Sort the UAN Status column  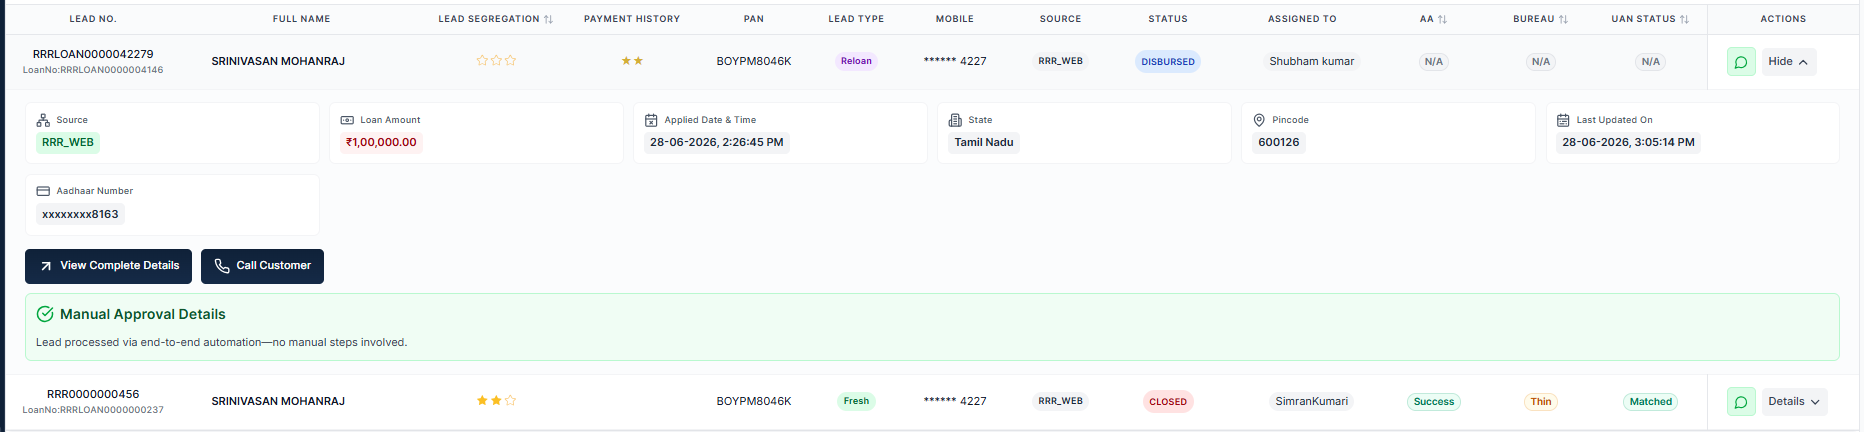click(1684, 19)
